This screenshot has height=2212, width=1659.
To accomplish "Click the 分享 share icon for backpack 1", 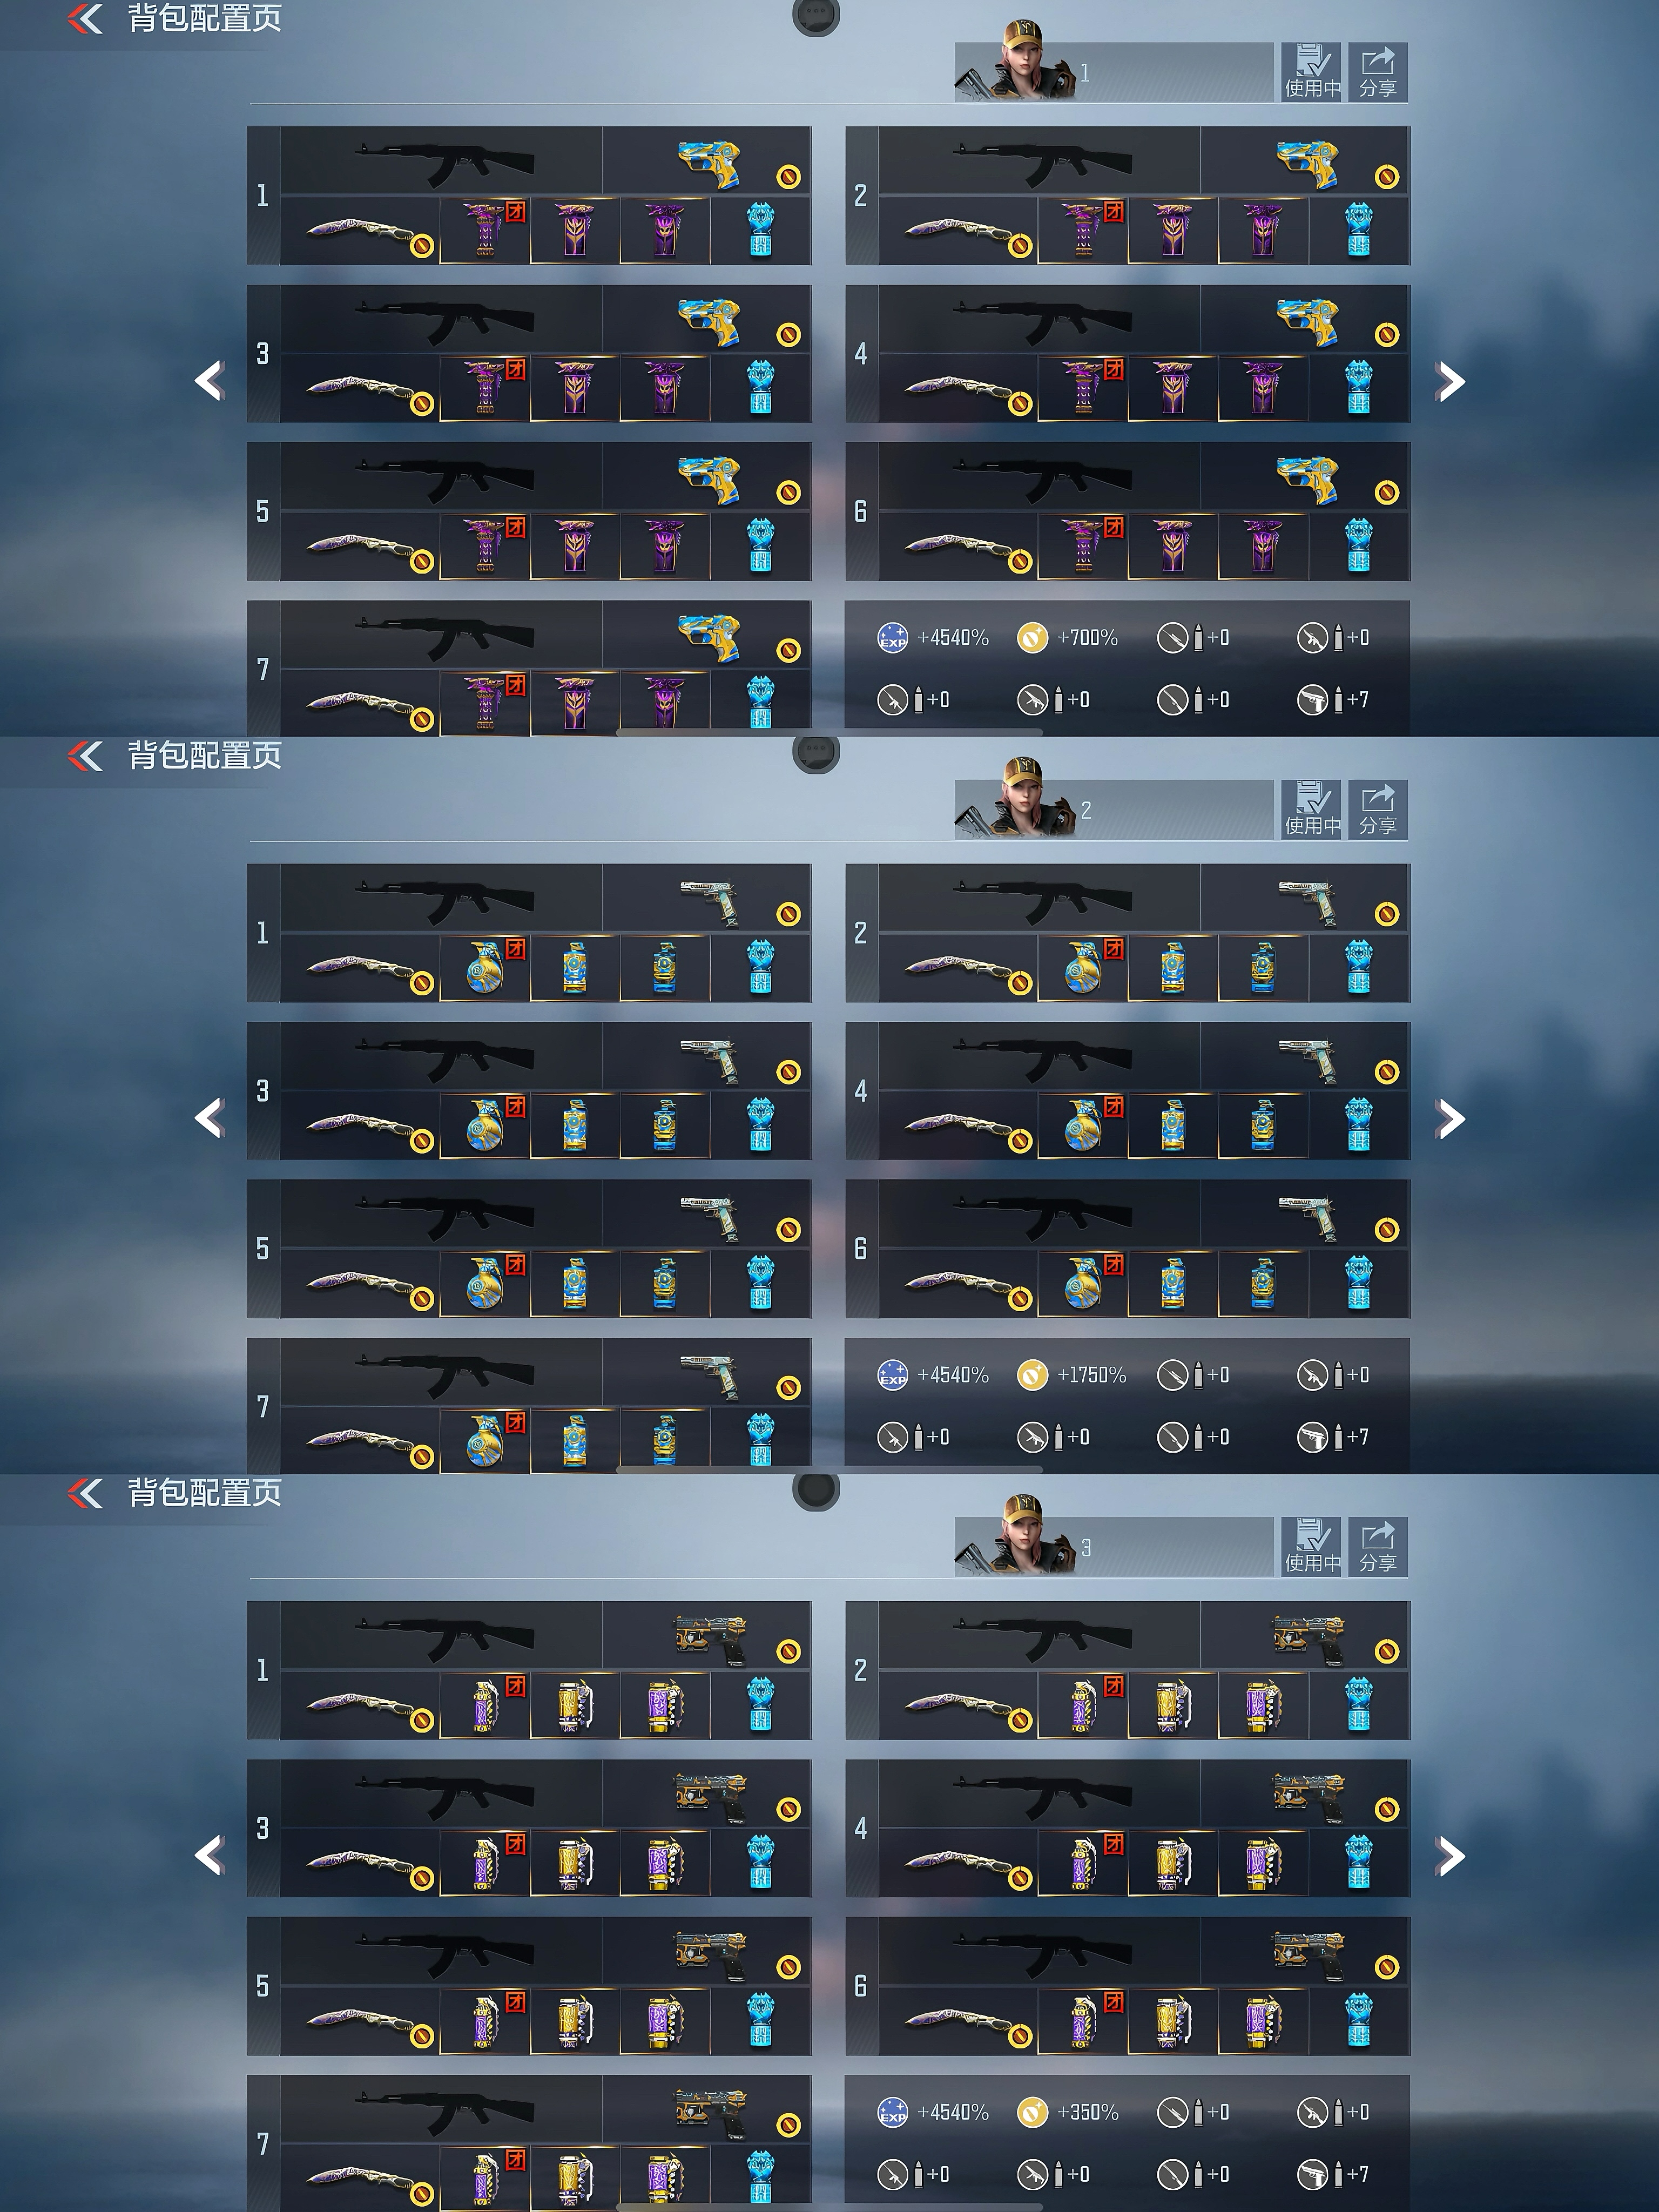I will tap(1377, 72).
